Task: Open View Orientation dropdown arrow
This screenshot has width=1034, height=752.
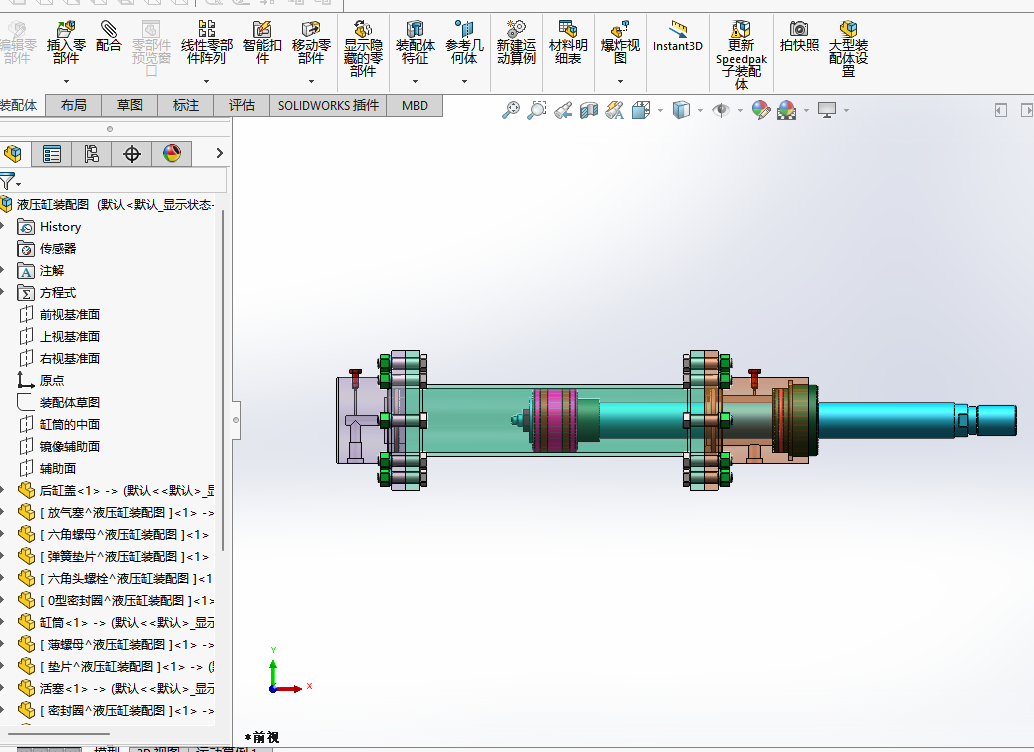Action: click(660, 111)
